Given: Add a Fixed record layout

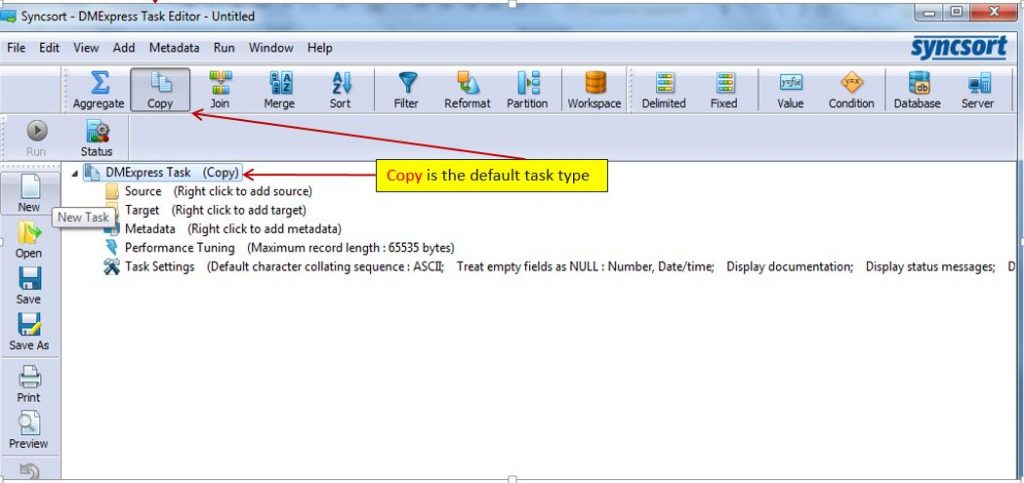Looking at the screenshot, I should (x=724, y=90).
